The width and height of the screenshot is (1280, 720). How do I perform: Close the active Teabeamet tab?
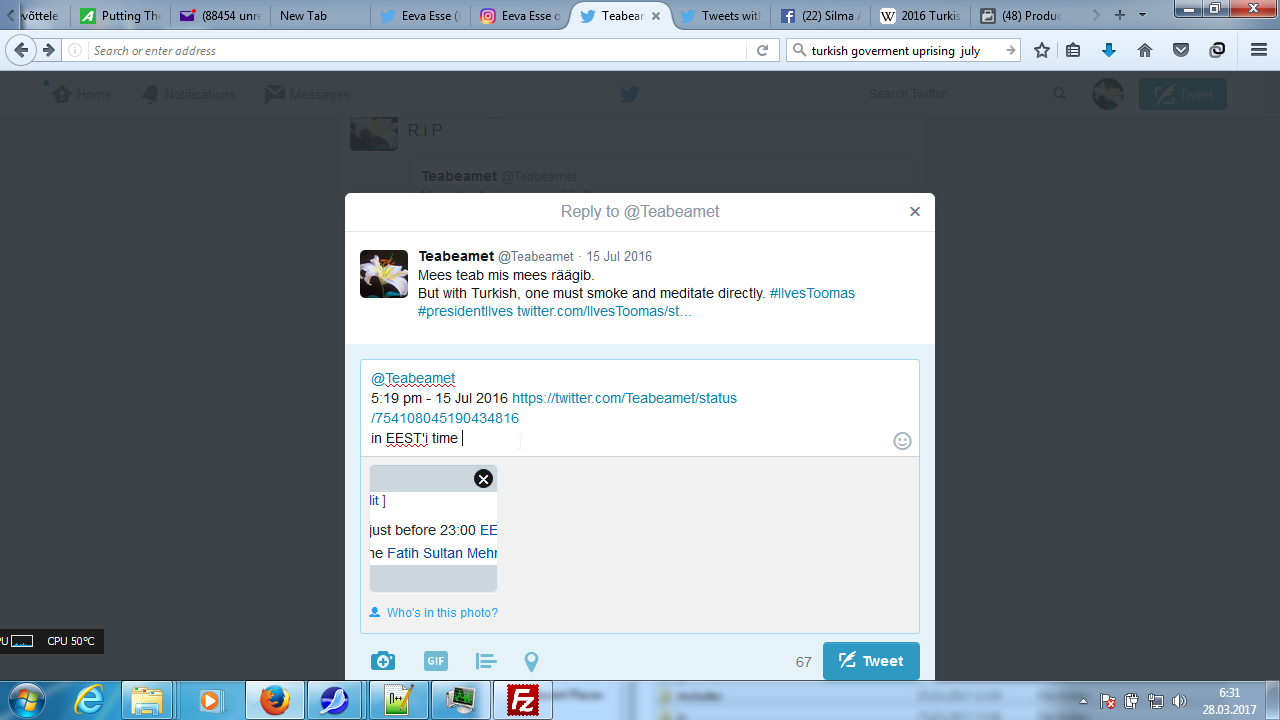655,16
